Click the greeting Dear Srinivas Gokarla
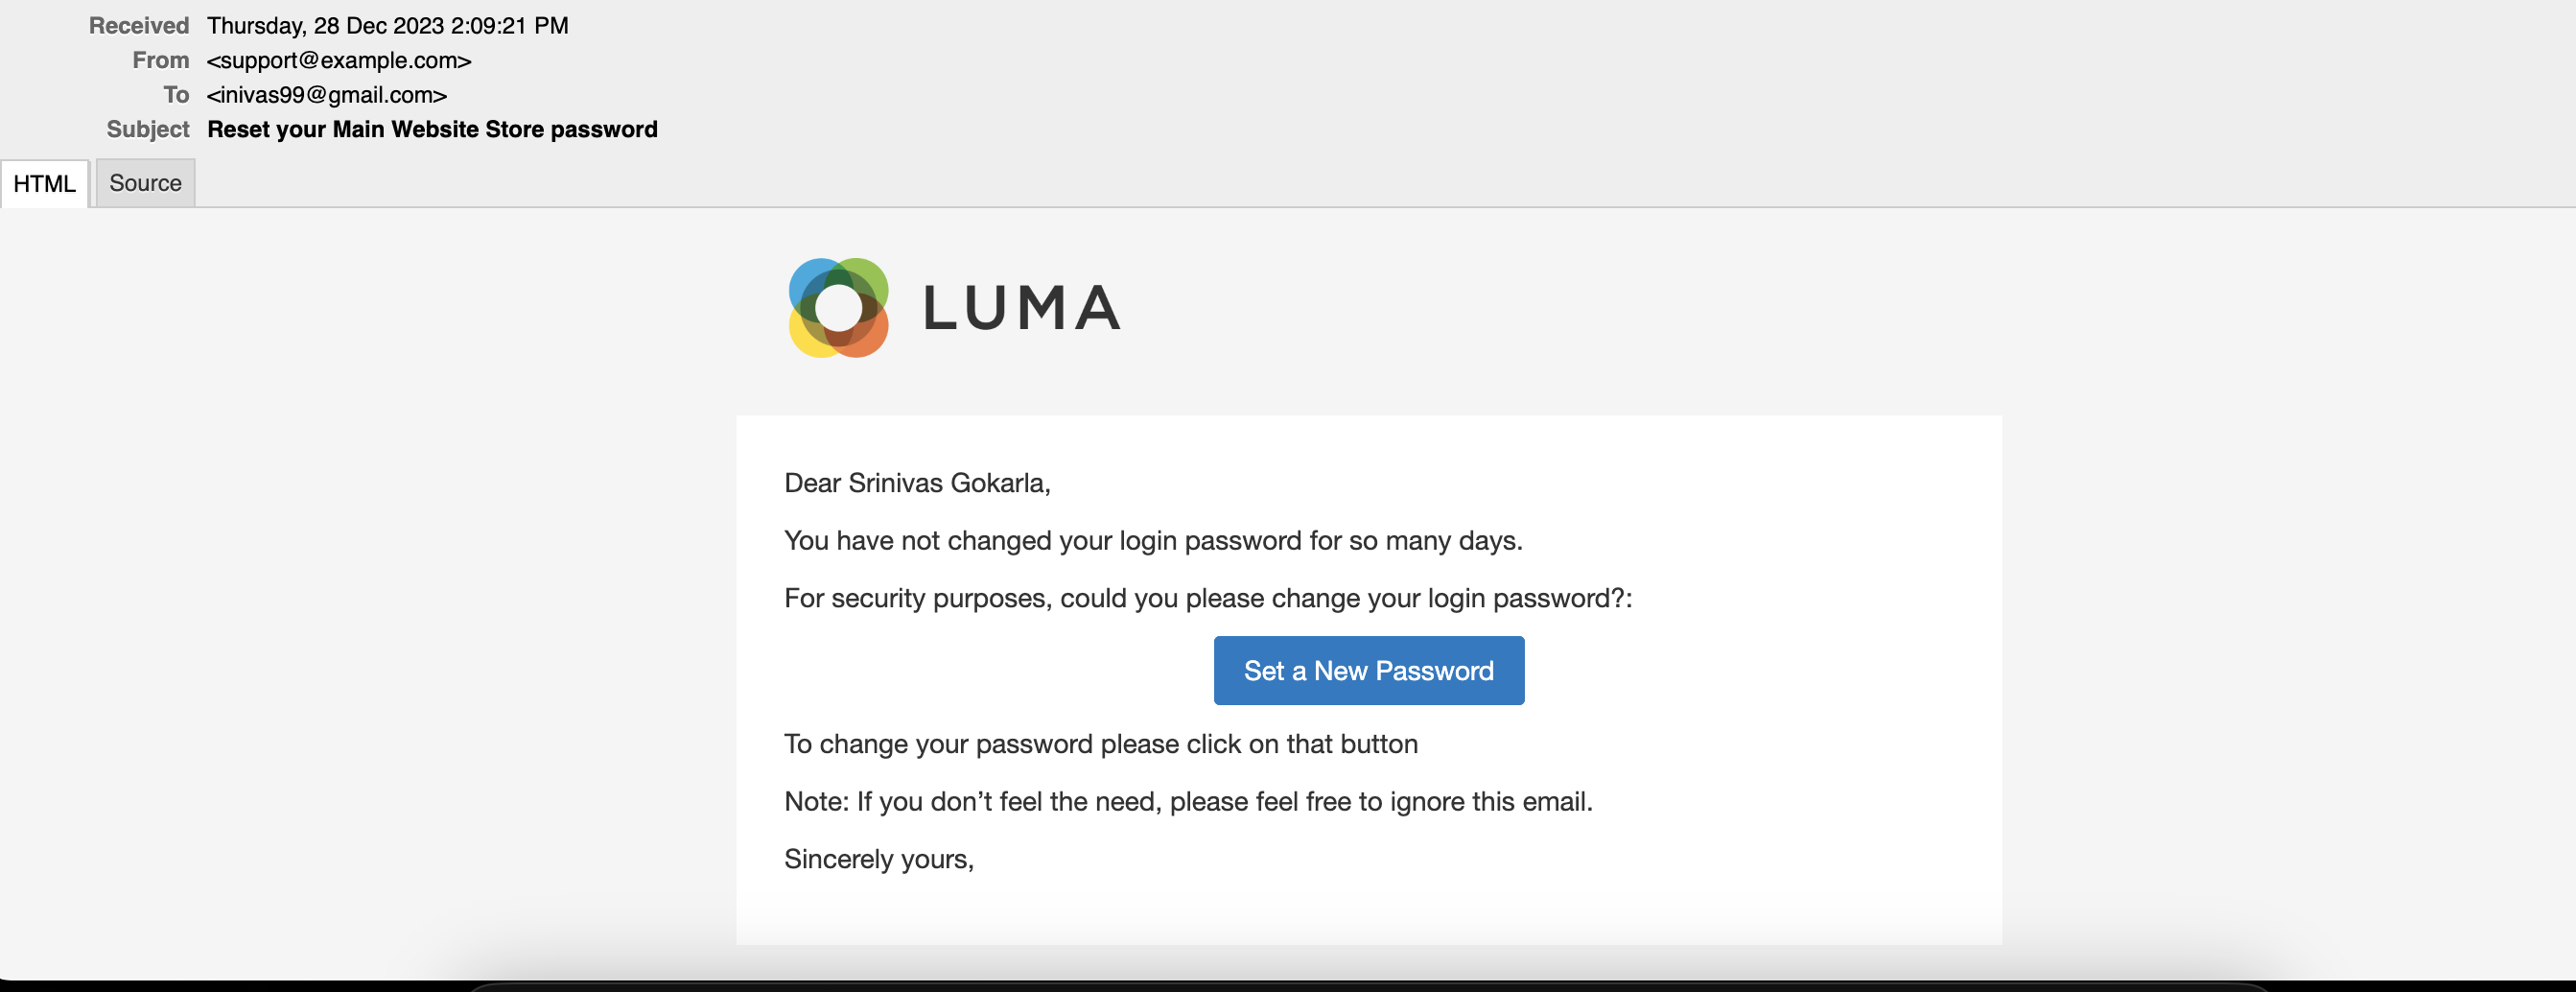 tap(916, 483)
